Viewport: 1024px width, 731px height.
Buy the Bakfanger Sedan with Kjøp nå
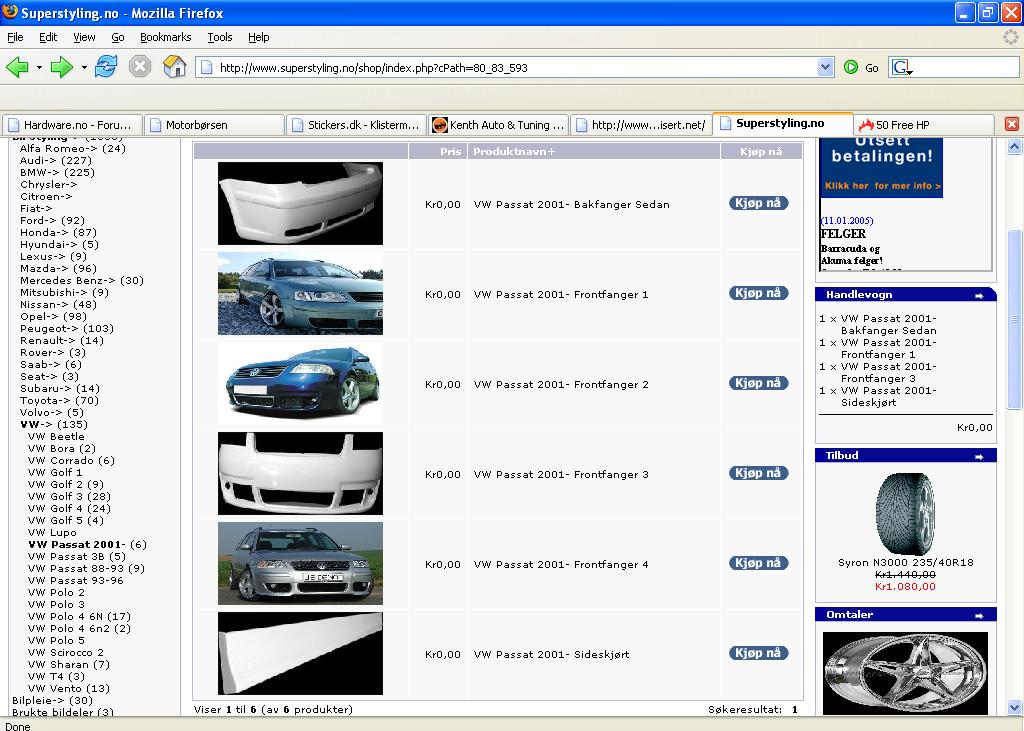(x=758, y=203)
